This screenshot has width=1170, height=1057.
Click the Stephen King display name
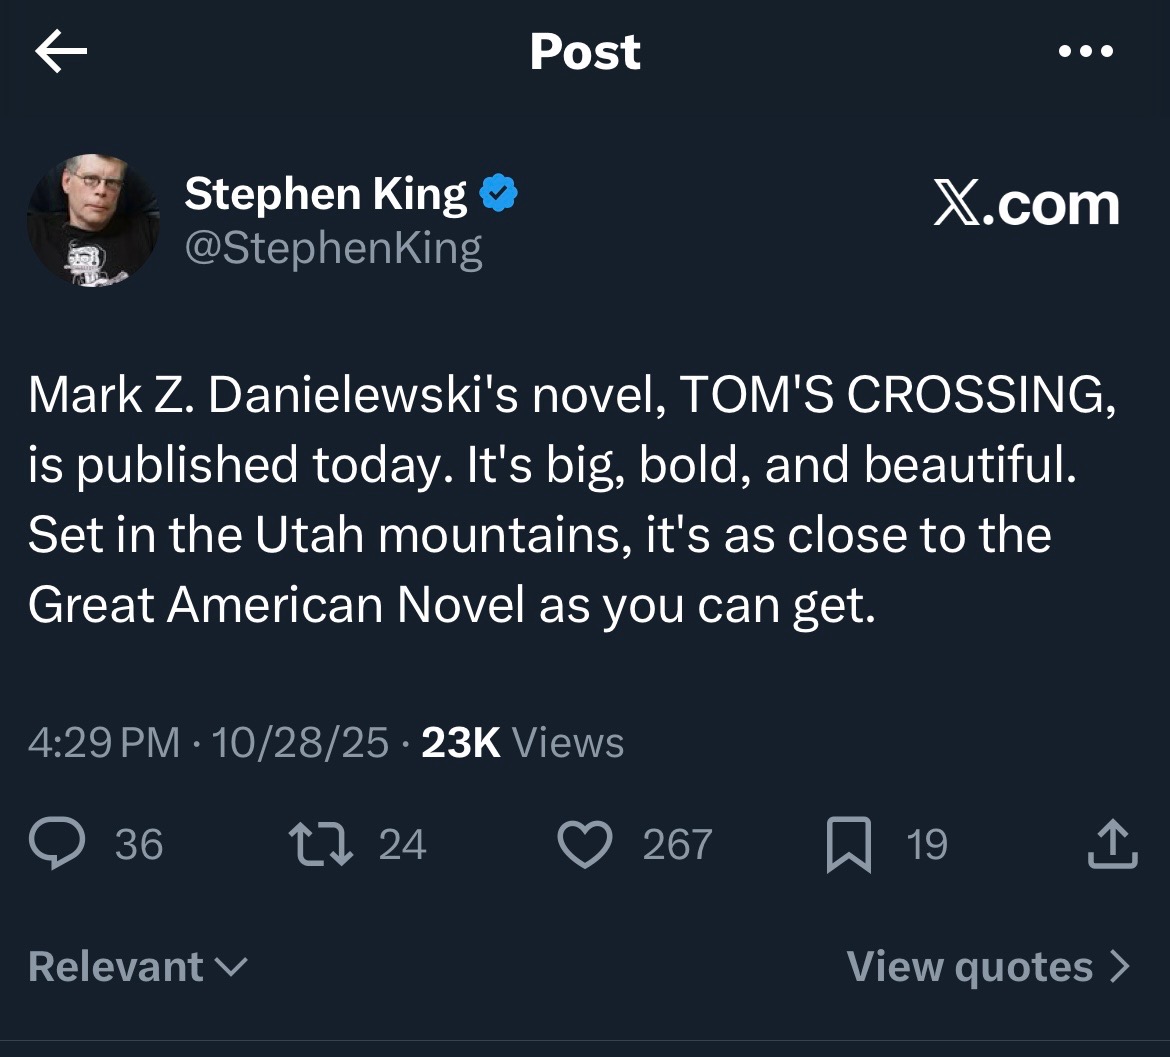point(325,193)
